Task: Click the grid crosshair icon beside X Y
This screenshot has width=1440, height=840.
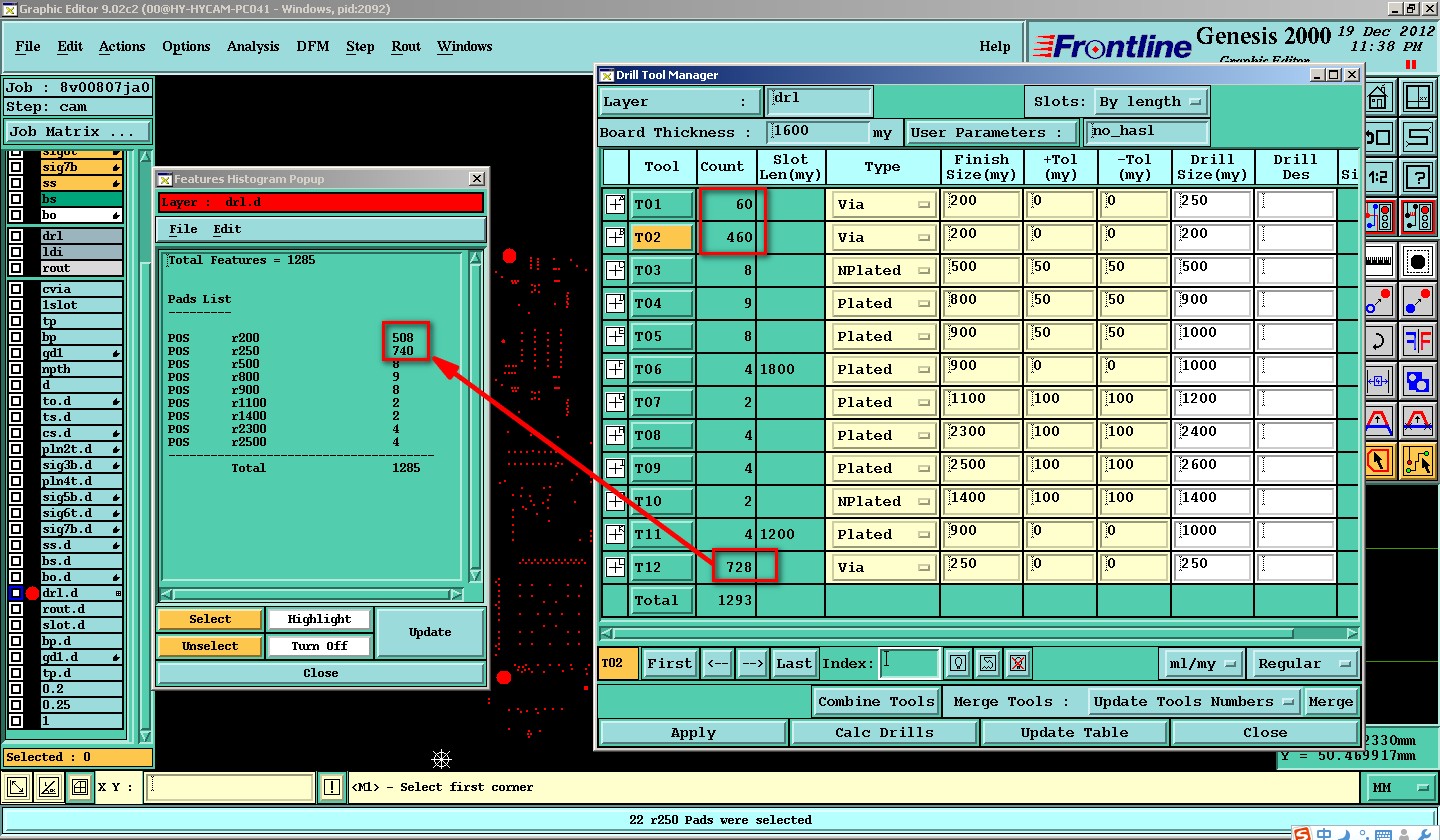Action: pyautogui.click(x=79, y=788)
